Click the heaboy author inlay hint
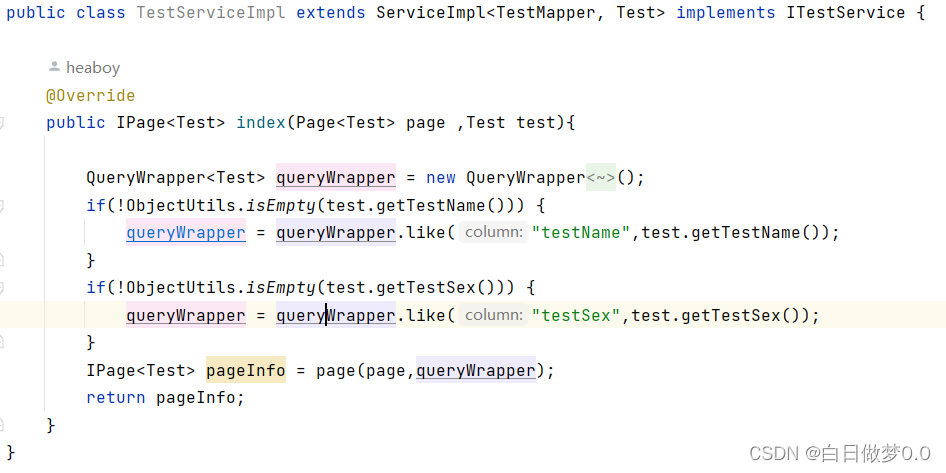946x473 pixels. click(x=84, y=68)
